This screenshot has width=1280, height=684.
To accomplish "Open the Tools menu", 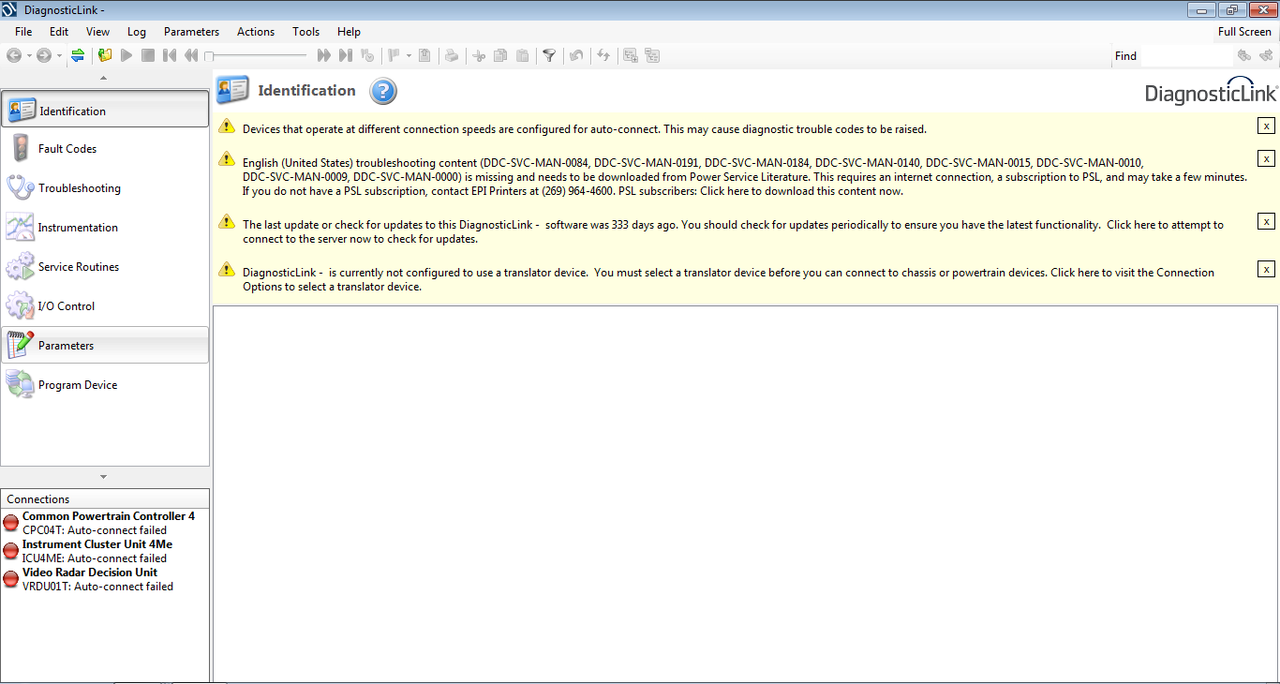I will pos(306,32).
